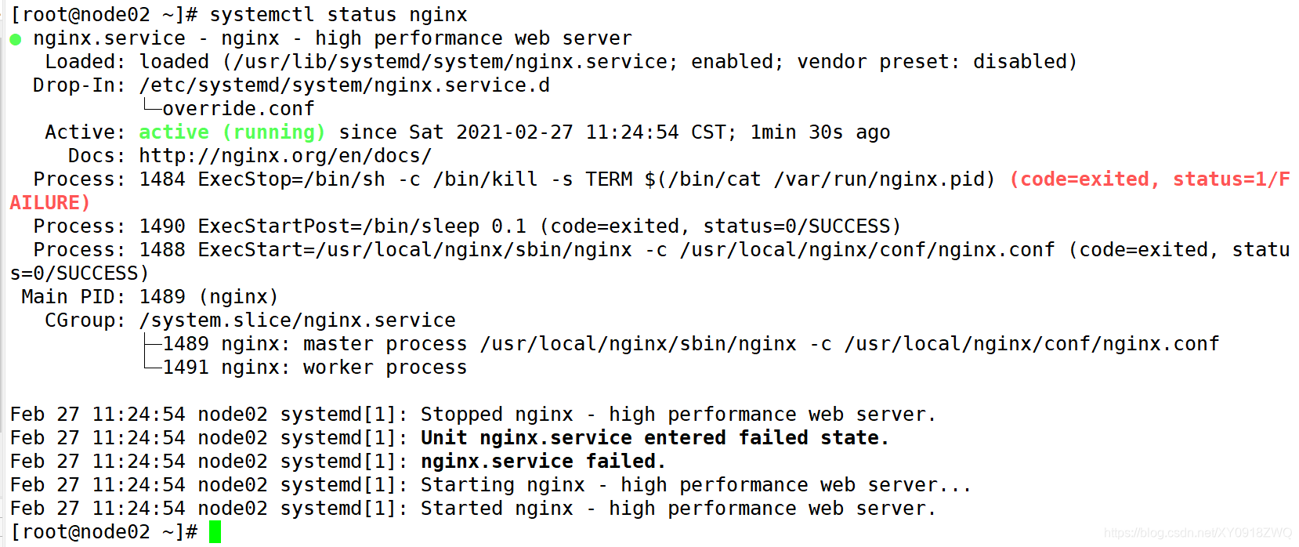Click the red 'code=exited, status=1/F' text
Image resolution: width=1299 pixels, height=547 pixels.
coord(1149,179)
